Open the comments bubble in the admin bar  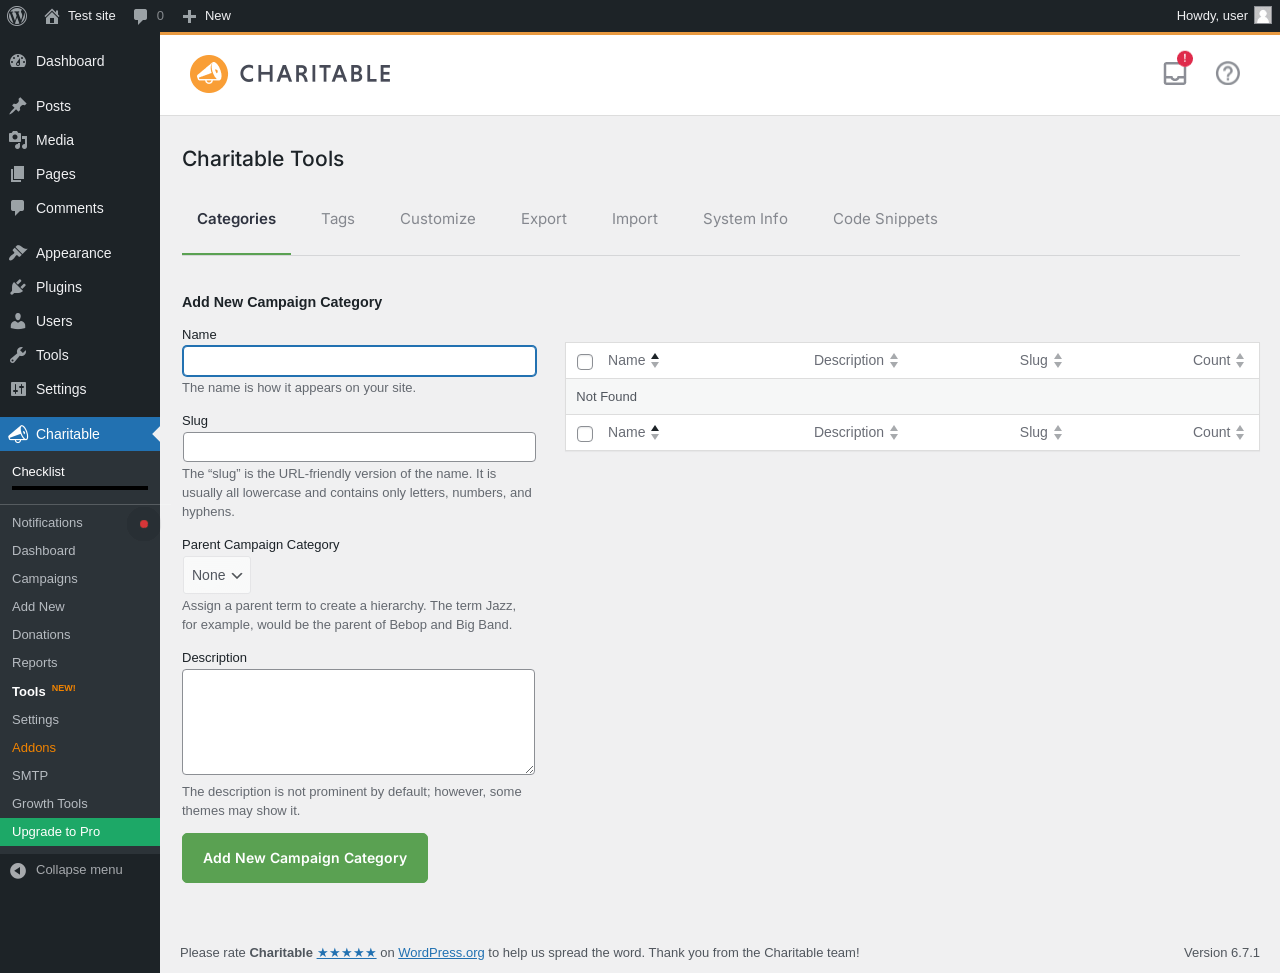point(141,16)
